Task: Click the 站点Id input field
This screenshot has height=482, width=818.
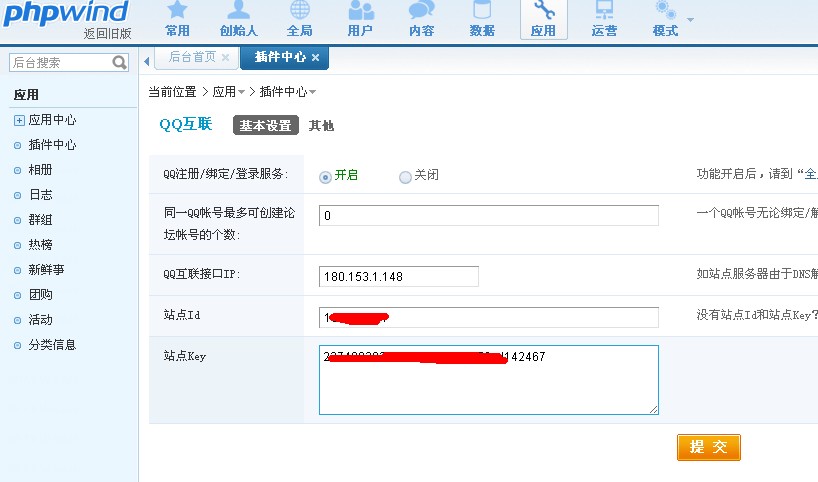Action: pyautogui.click(x=489, y=317)
